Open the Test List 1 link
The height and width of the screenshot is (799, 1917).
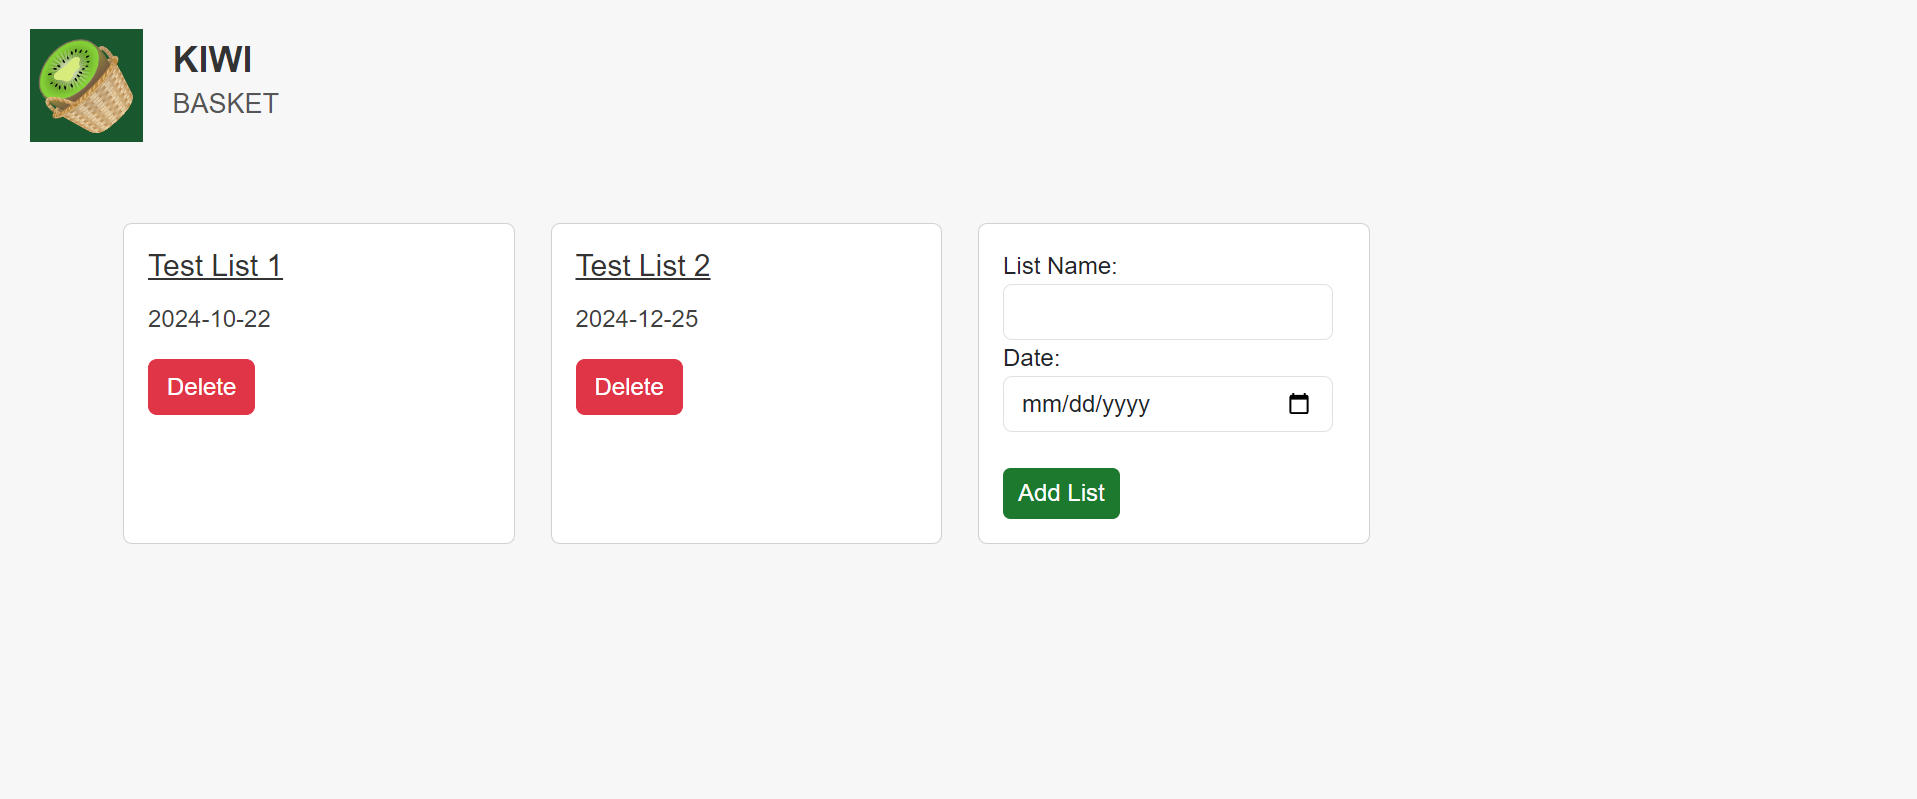(x=215, y=266)
